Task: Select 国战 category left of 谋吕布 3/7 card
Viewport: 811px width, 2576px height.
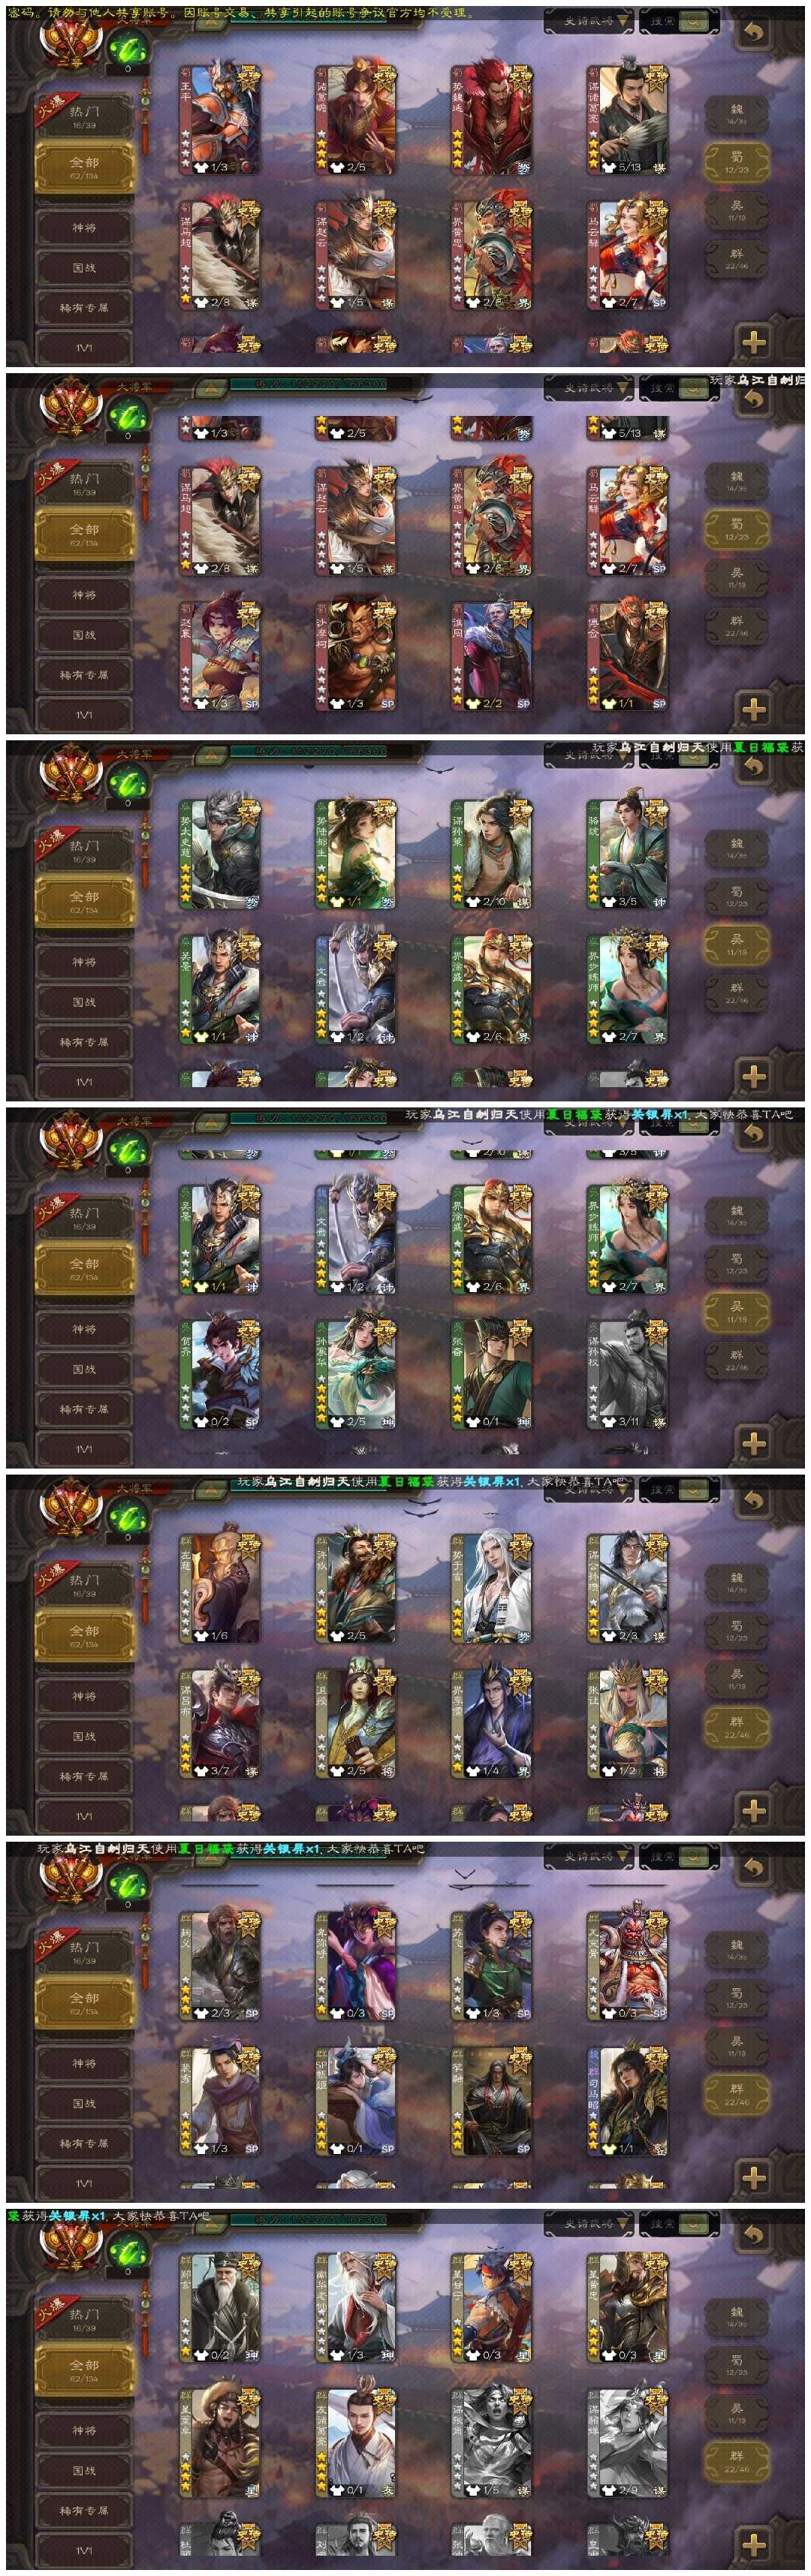Action: pos(84,1736)
